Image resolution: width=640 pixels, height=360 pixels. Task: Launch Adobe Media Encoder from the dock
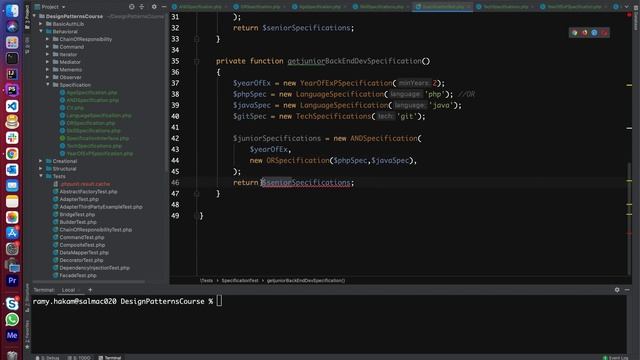point(12,336)
